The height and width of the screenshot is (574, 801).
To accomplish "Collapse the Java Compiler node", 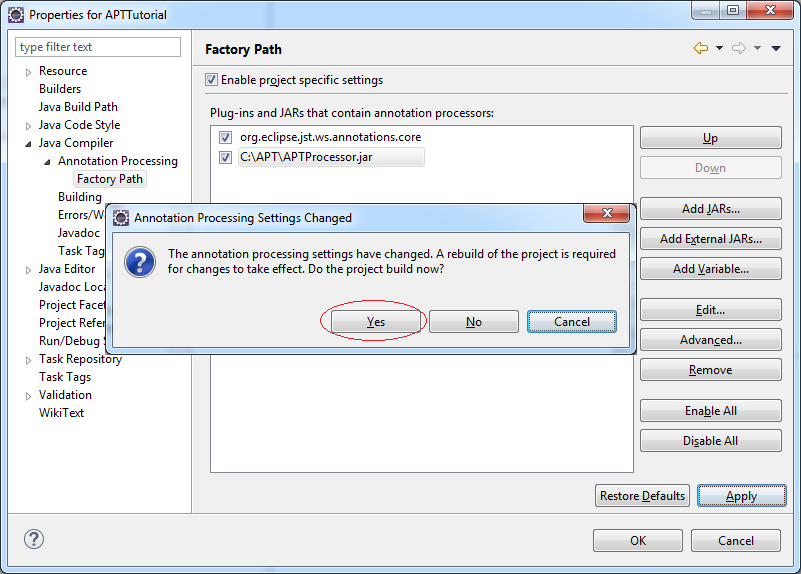I will (x=29, y=144).
